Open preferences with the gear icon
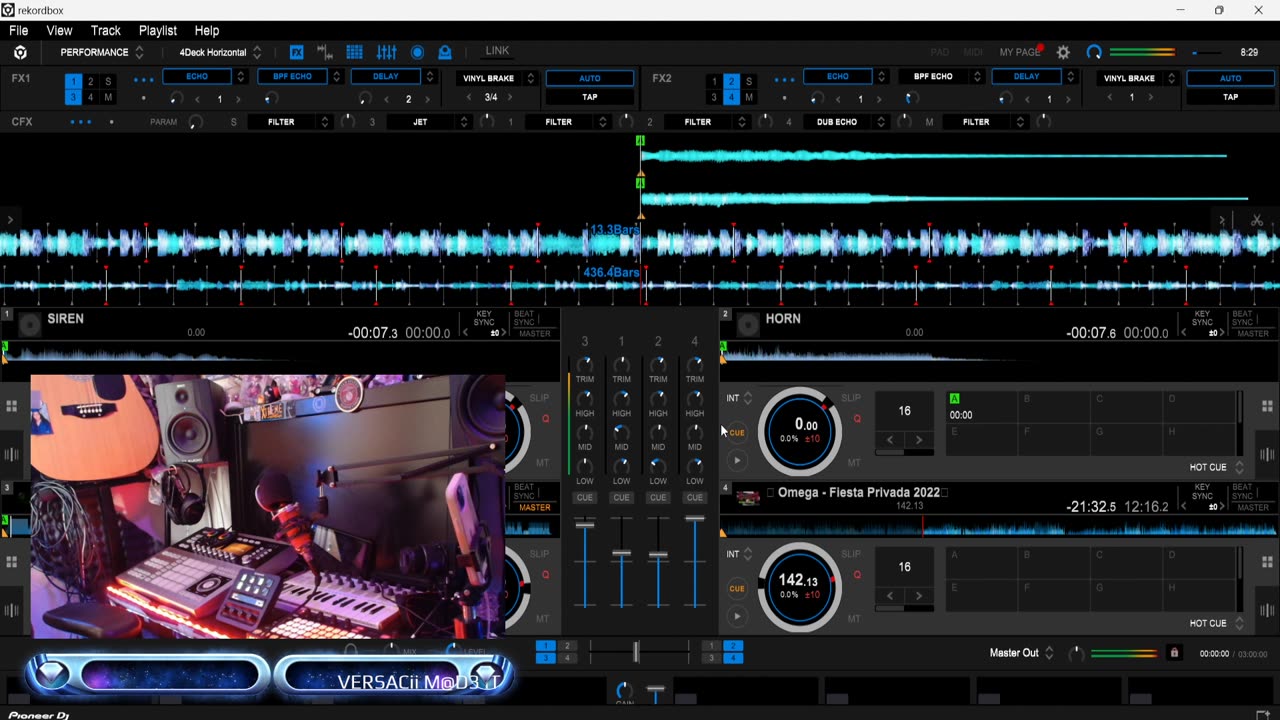1280x720 pixels. coord(1063,52)
